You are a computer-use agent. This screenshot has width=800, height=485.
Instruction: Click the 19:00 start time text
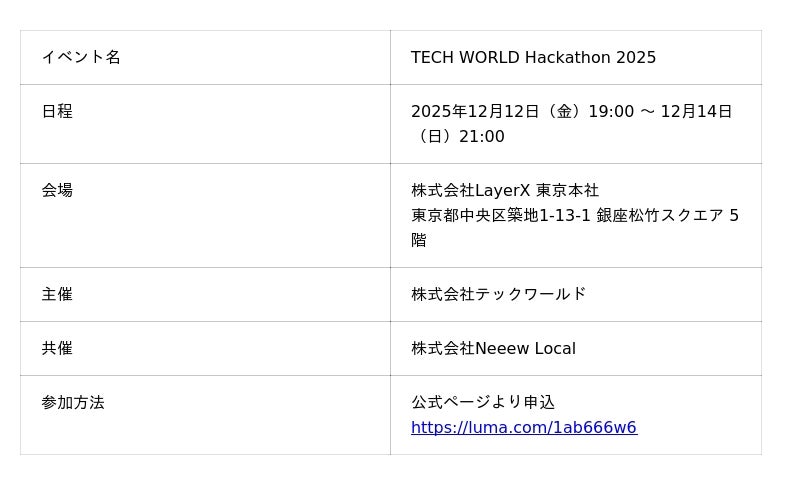point(610,112)
